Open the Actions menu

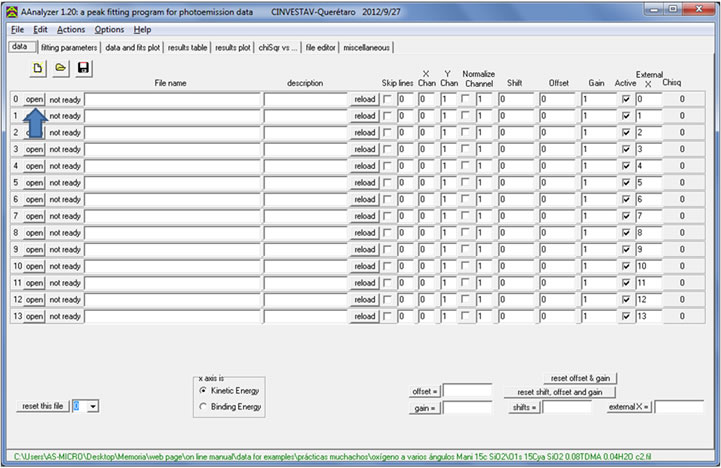tap(71, 30)
